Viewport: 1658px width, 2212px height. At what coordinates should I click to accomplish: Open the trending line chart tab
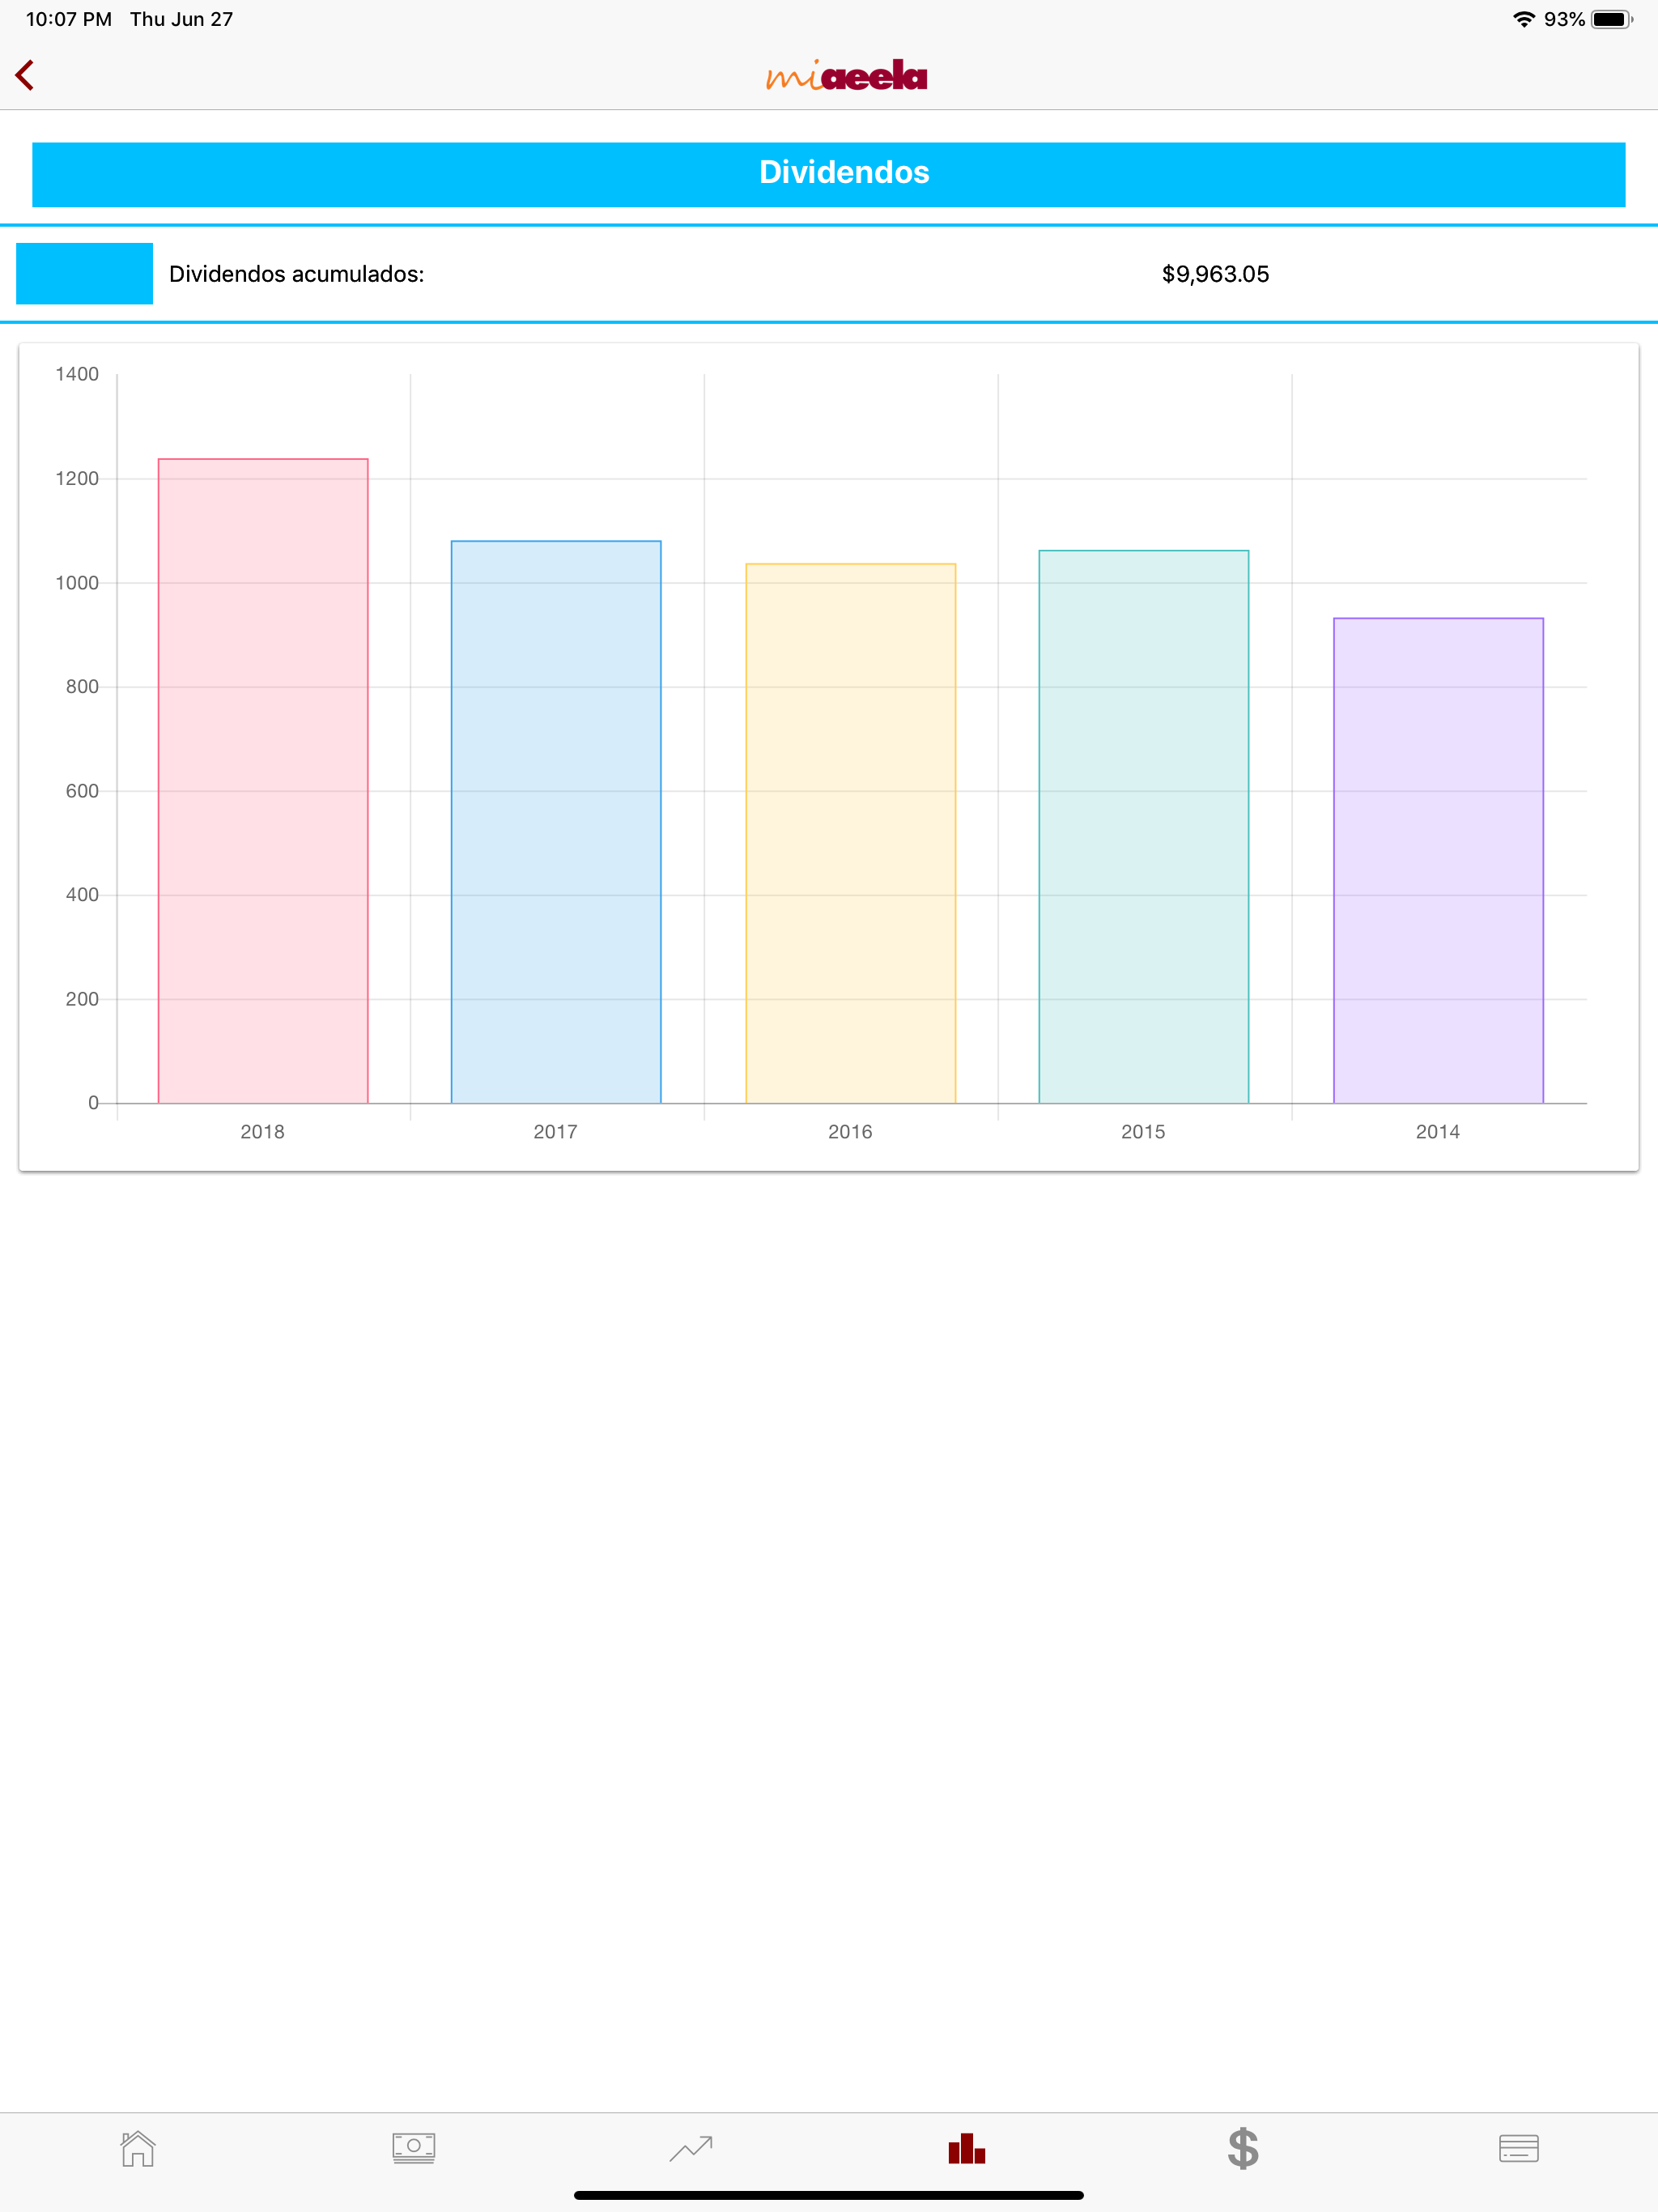coord(691,2148)
